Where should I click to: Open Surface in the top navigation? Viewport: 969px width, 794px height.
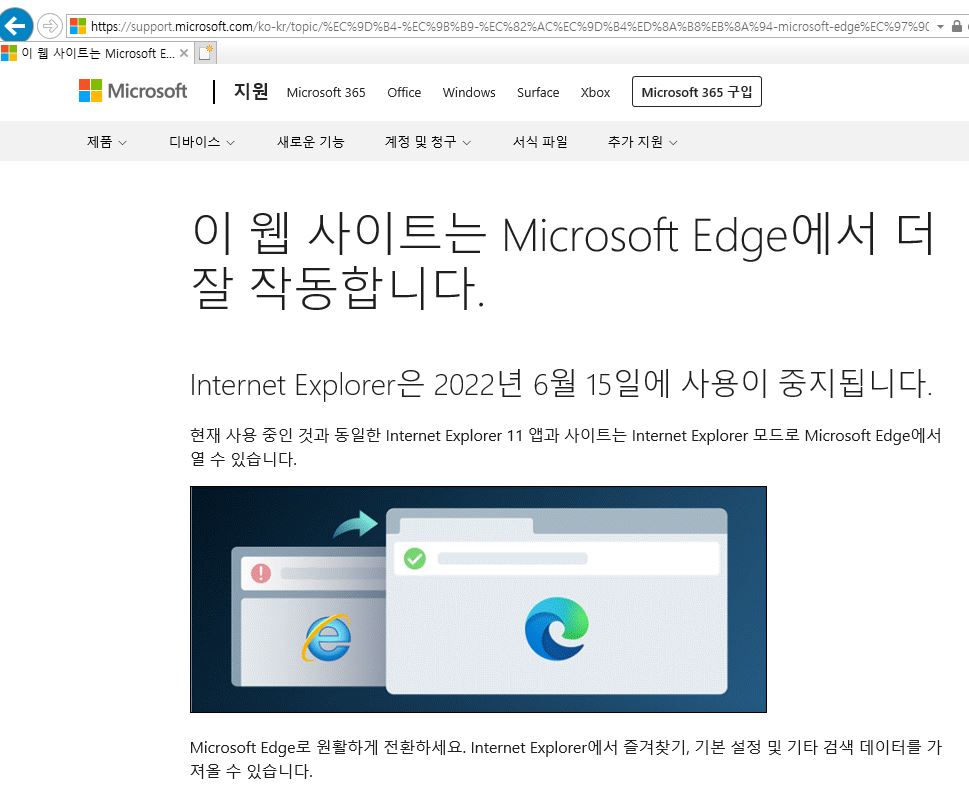pos(538,92)
